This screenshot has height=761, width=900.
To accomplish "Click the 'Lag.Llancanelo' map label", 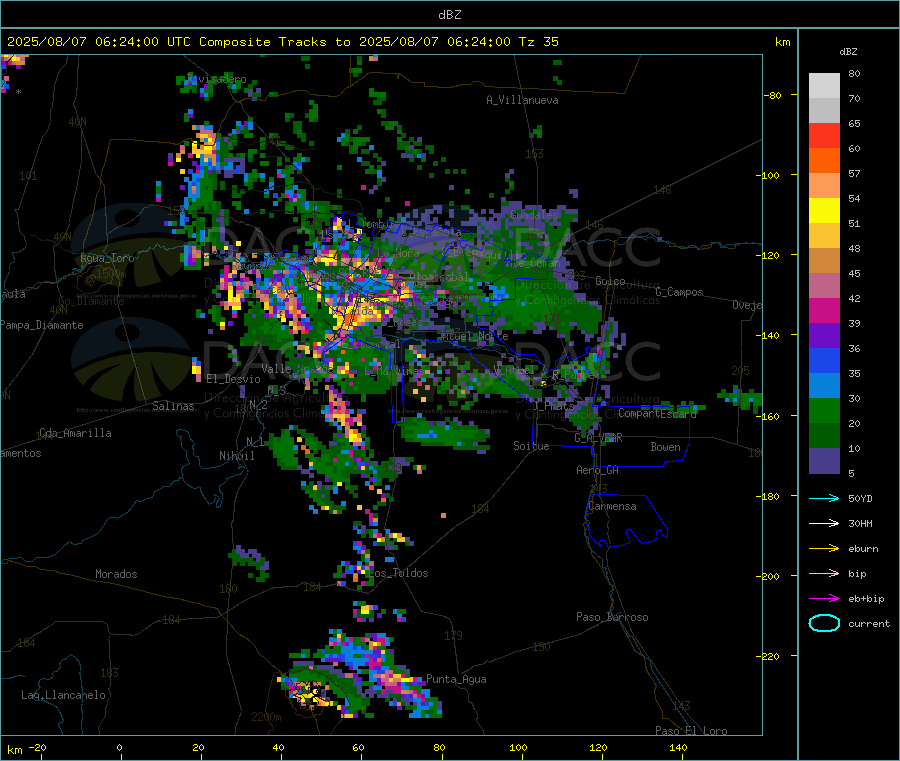I will point(63,695).
